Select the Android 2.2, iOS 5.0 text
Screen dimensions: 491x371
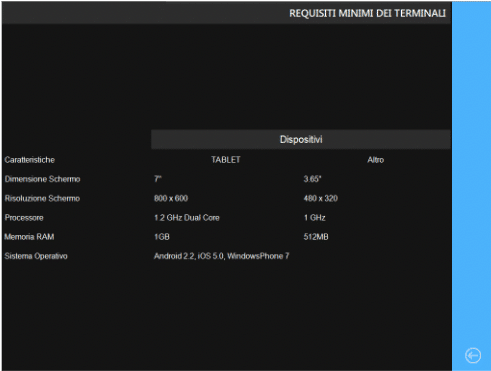[x=189, y=256]
